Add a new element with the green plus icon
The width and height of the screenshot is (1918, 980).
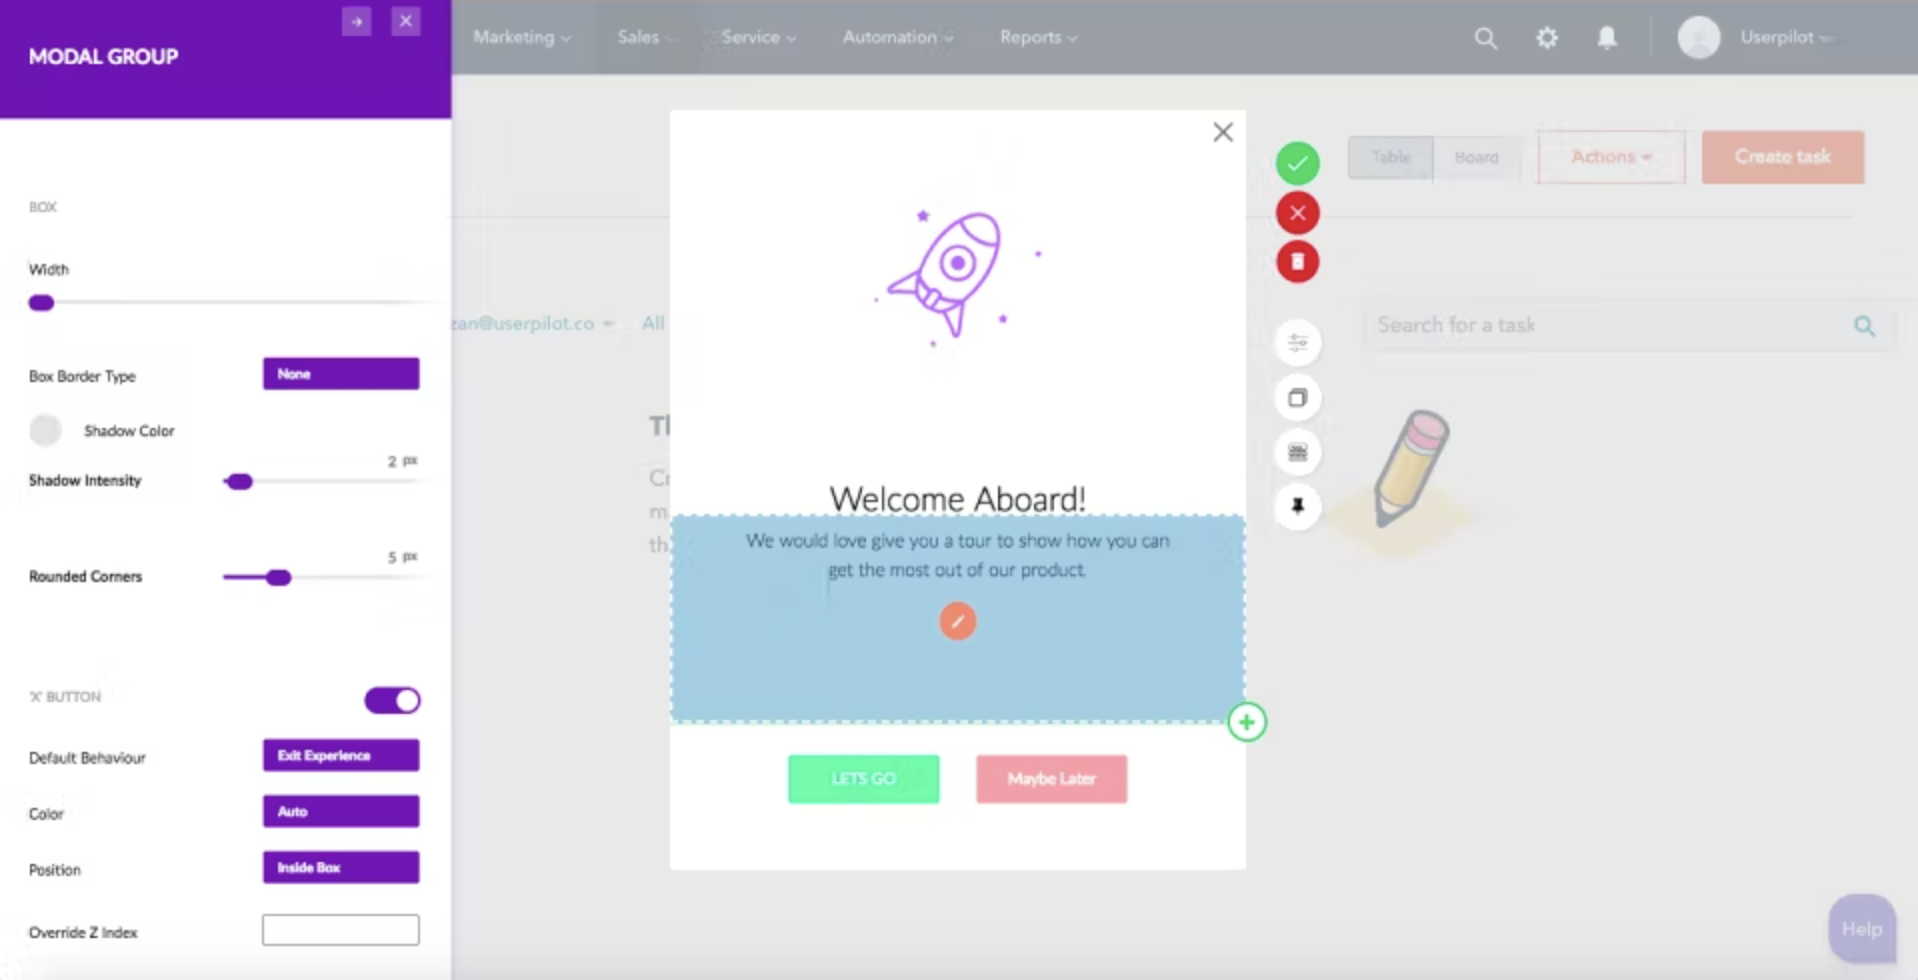coord(1247,721)
